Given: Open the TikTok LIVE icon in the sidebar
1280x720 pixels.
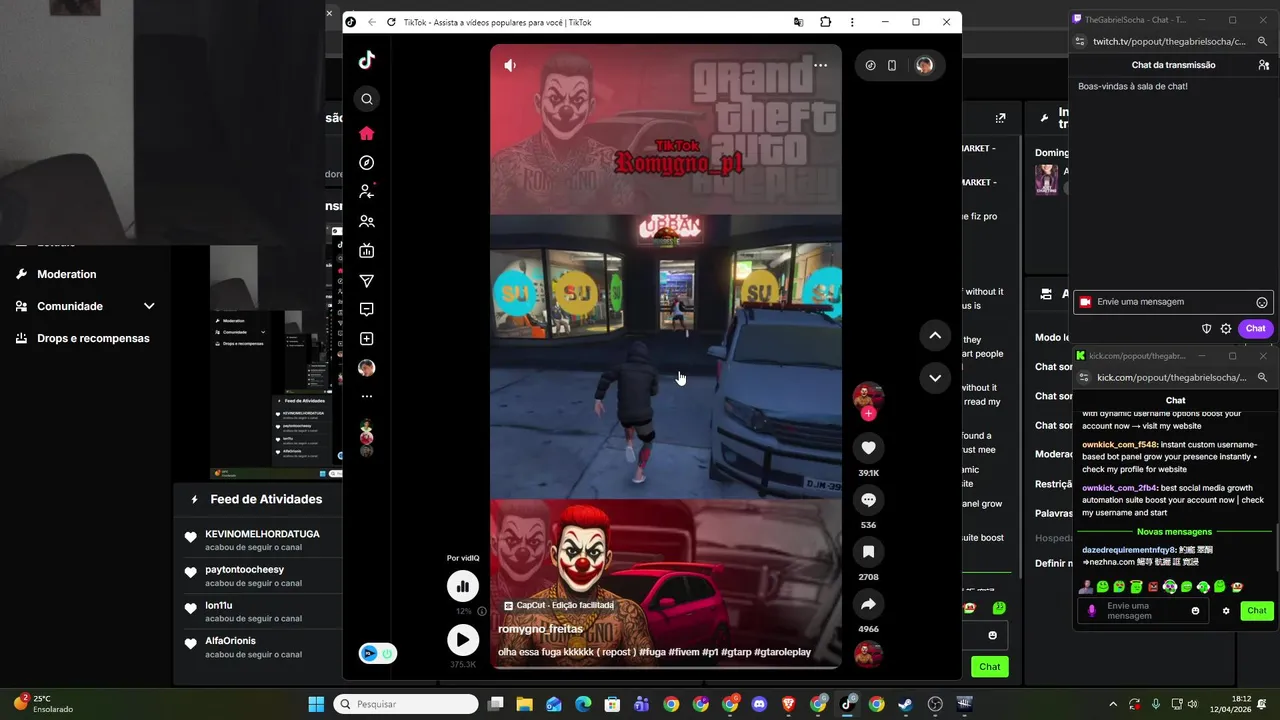Looking at the screenshot, I should click(x=367, y=251).
